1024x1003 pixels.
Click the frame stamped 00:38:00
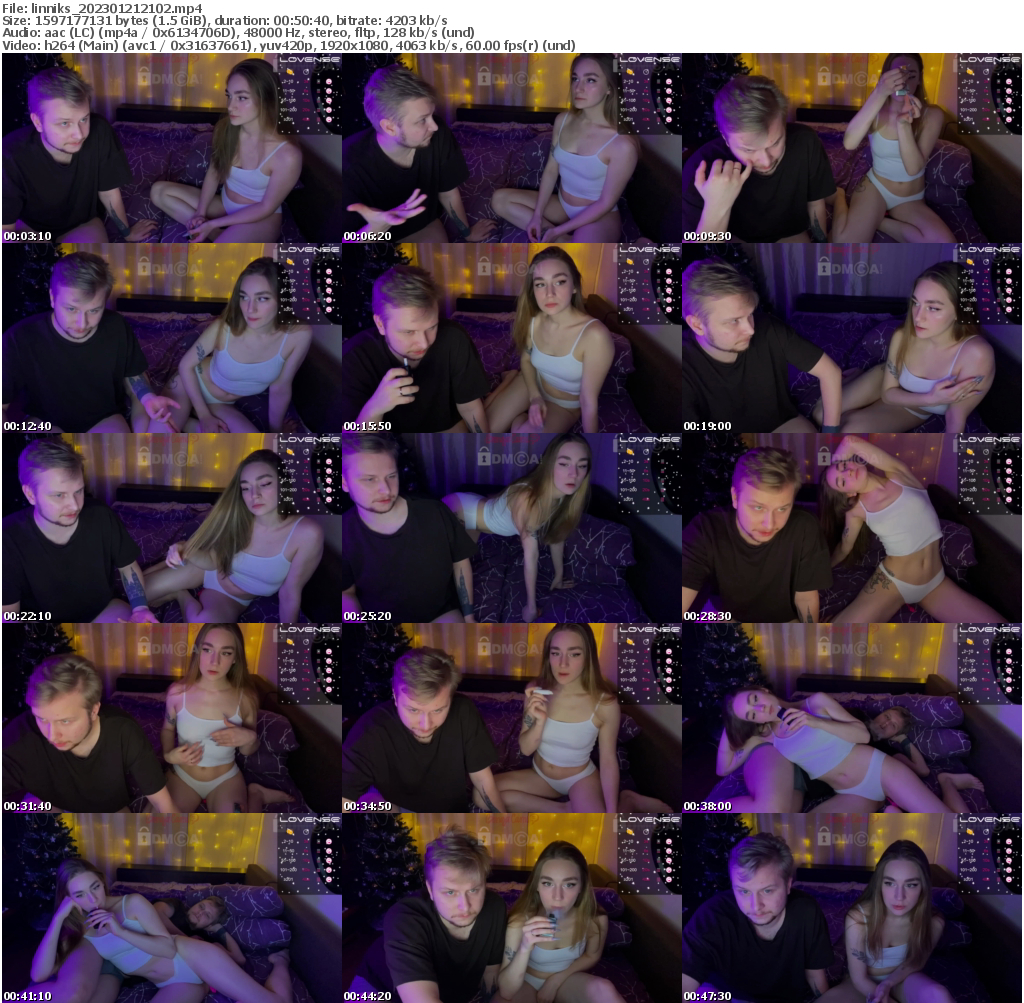point(851,715)
